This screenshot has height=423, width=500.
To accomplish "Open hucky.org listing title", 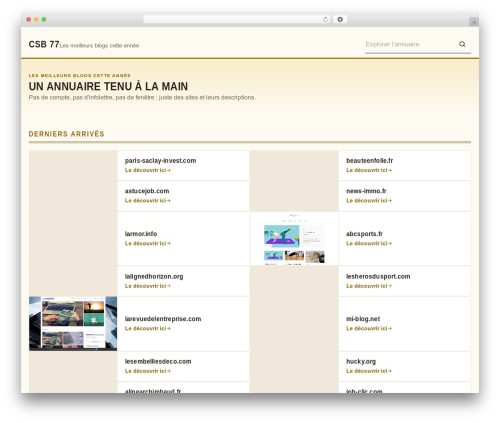I will point(361,361).
